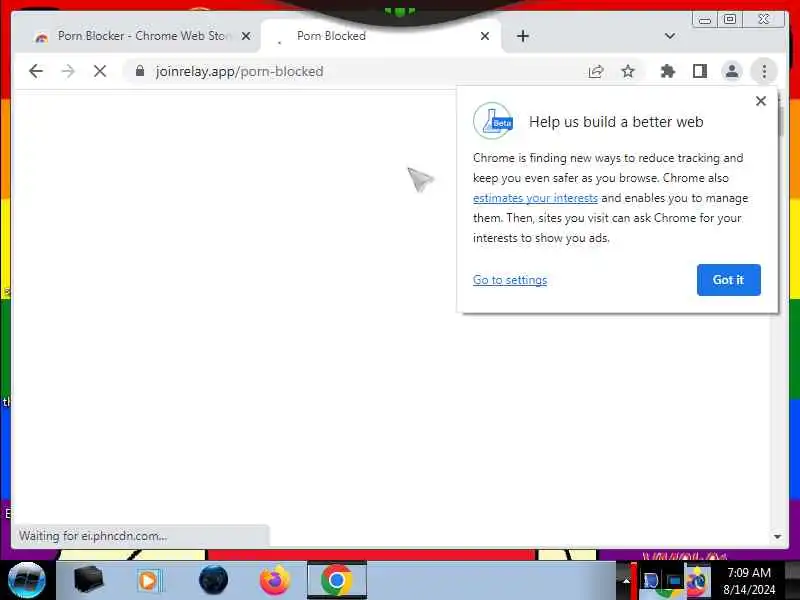800x600 pixels.
Task: Open the Windows Start menu
Action: pyautogui.click(x=27, y=580)
